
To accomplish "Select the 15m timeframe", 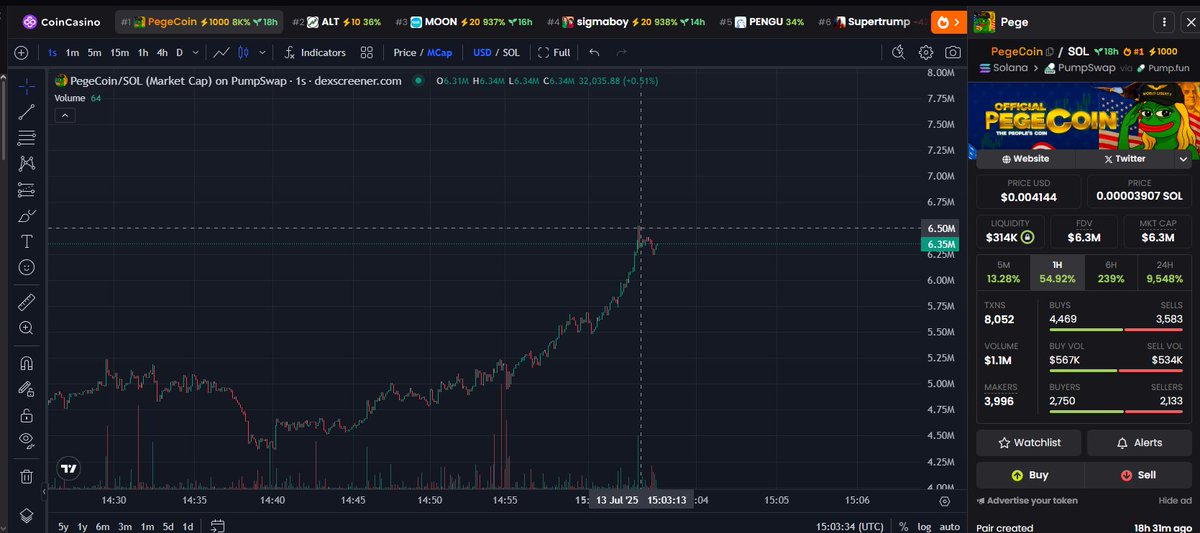I will 119,52.
